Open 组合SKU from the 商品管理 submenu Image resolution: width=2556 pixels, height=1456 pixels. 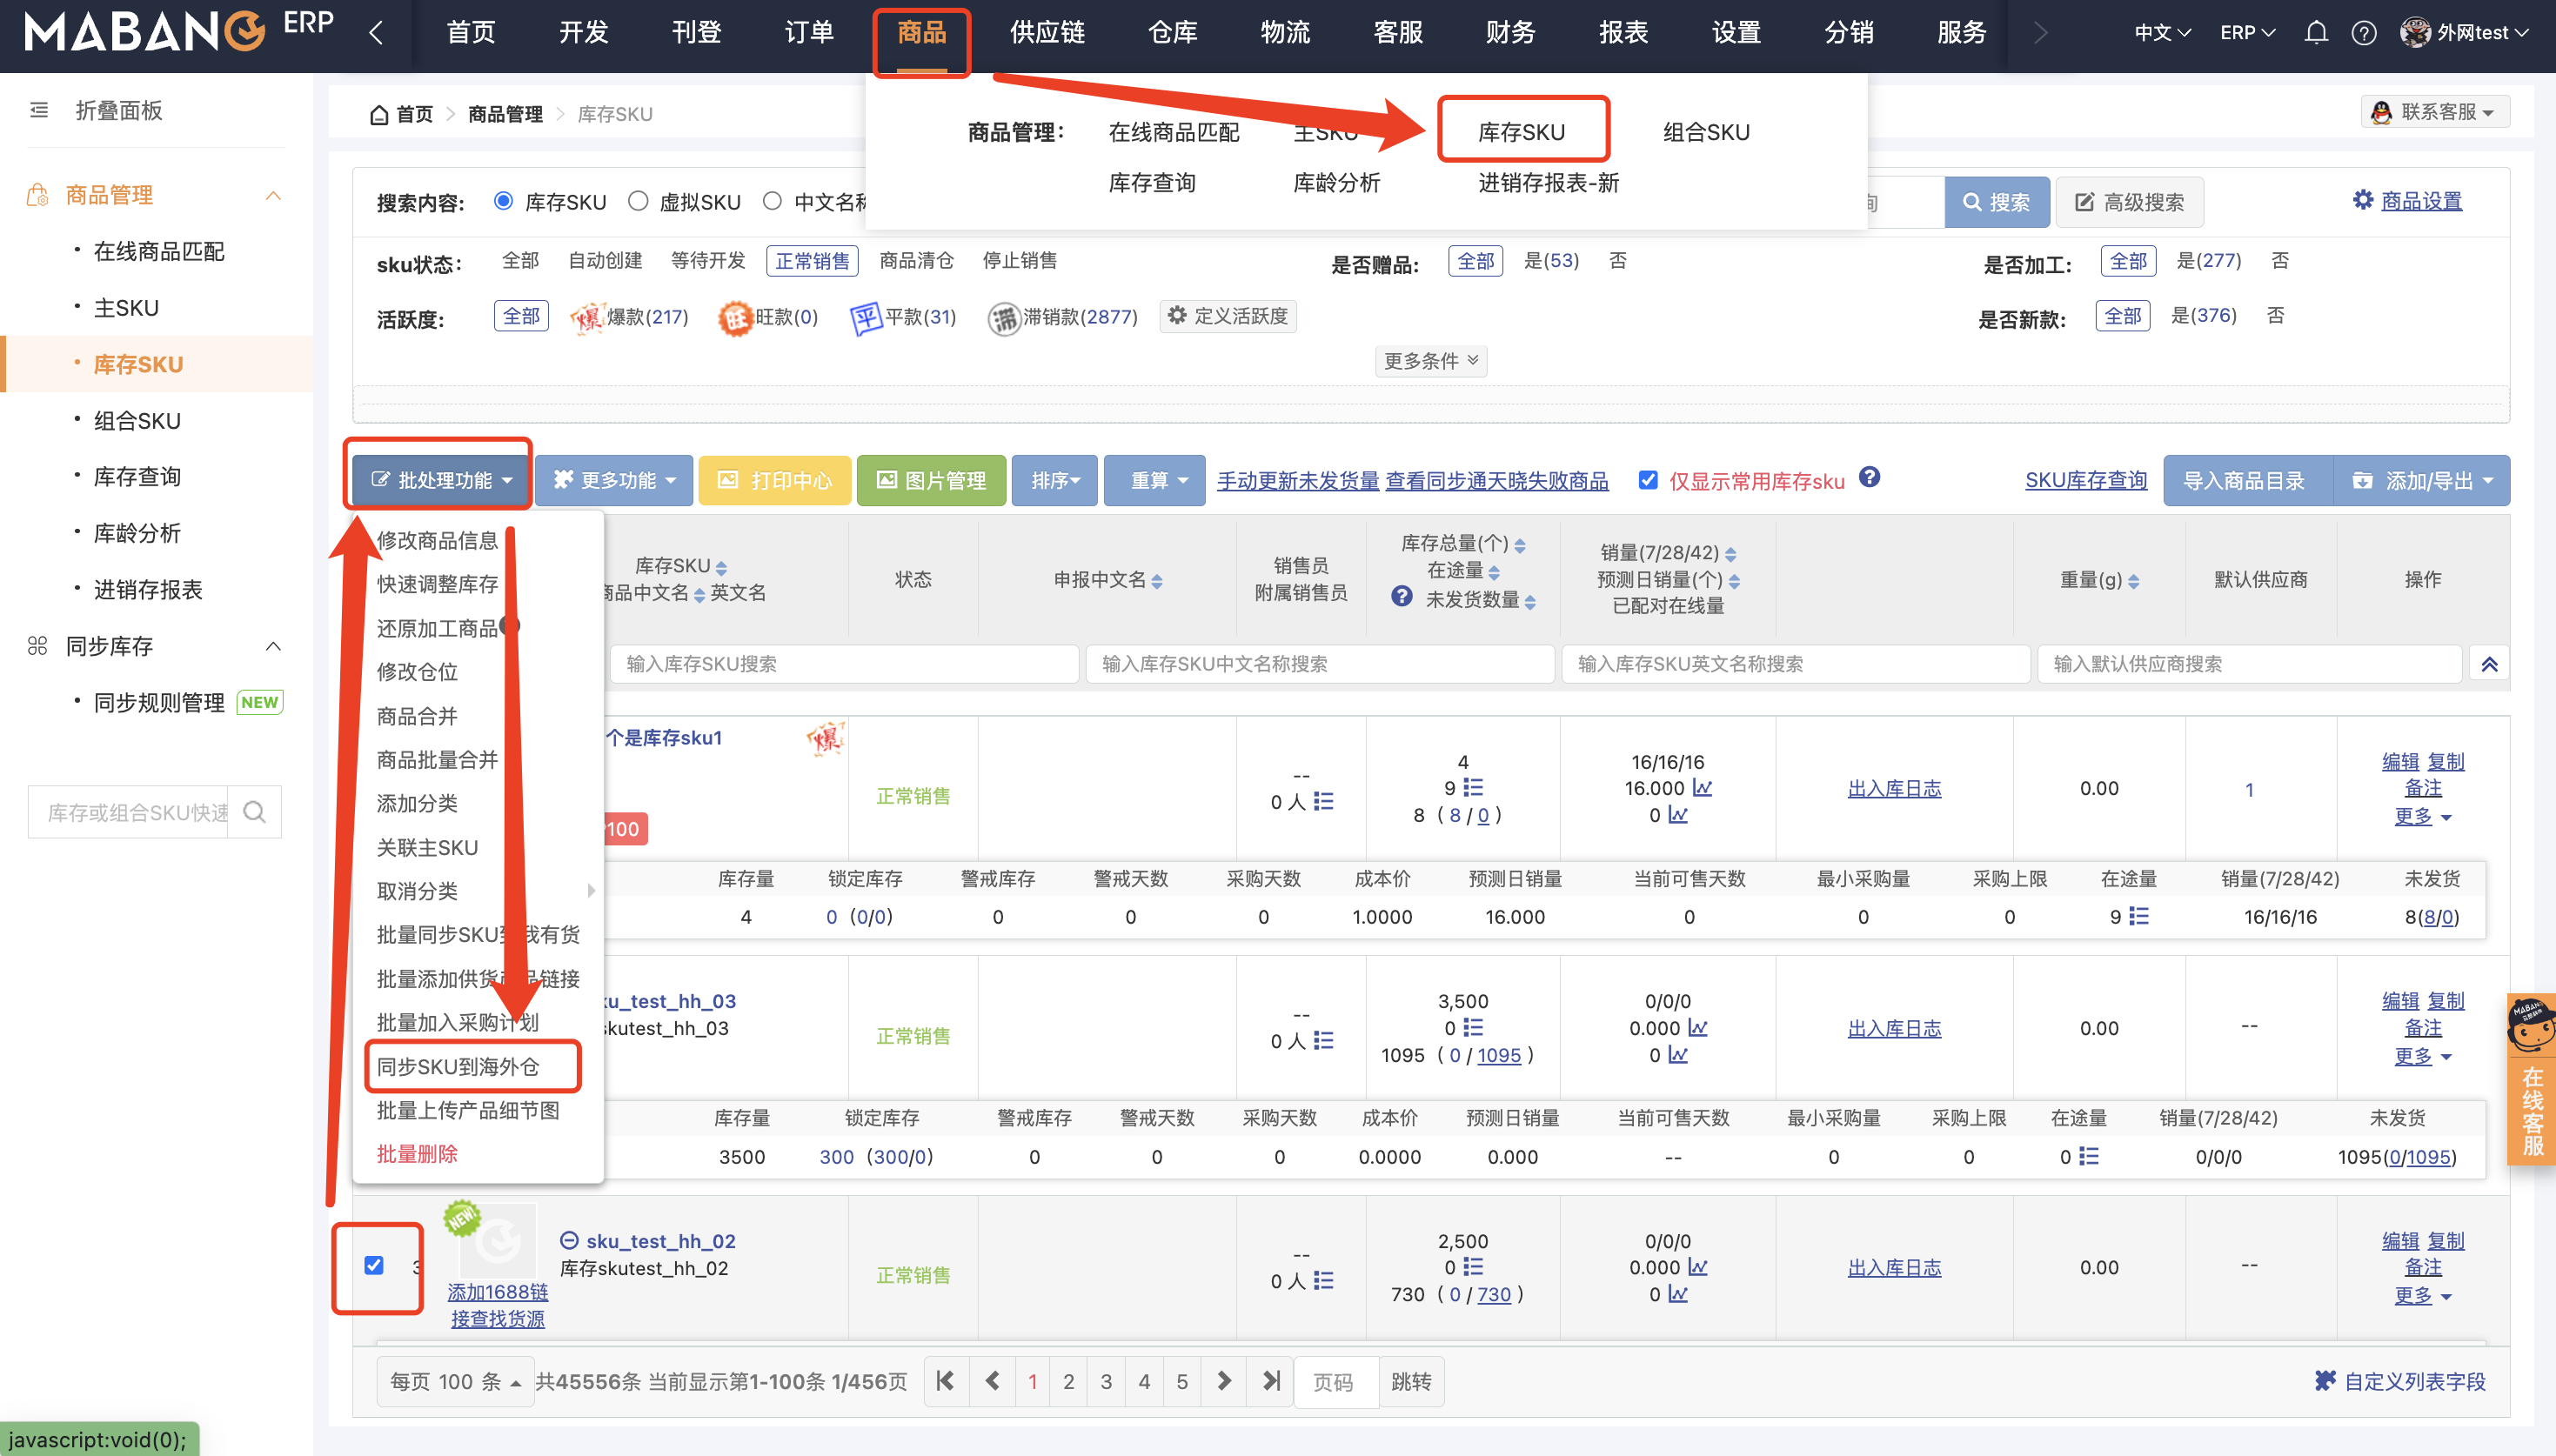[x=1706, y=131]
